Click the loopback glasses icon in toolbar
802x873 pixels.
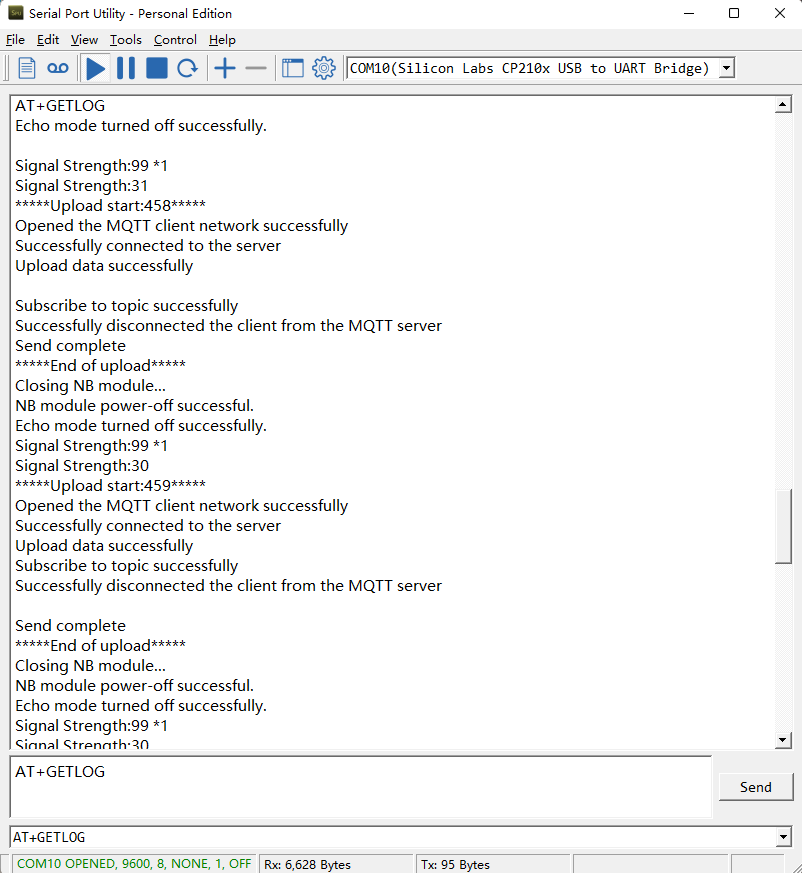(57, 68)
